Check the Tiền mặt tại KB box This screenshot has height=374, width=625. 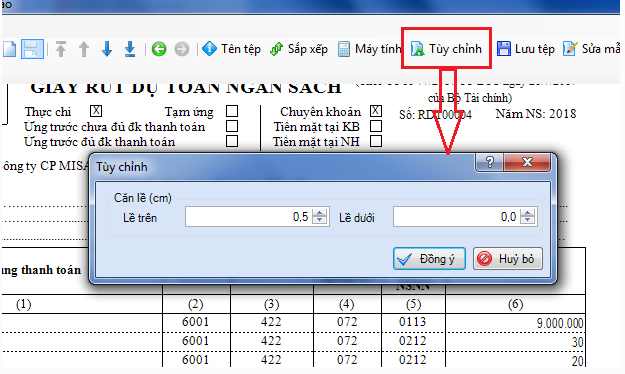(376, 126)
